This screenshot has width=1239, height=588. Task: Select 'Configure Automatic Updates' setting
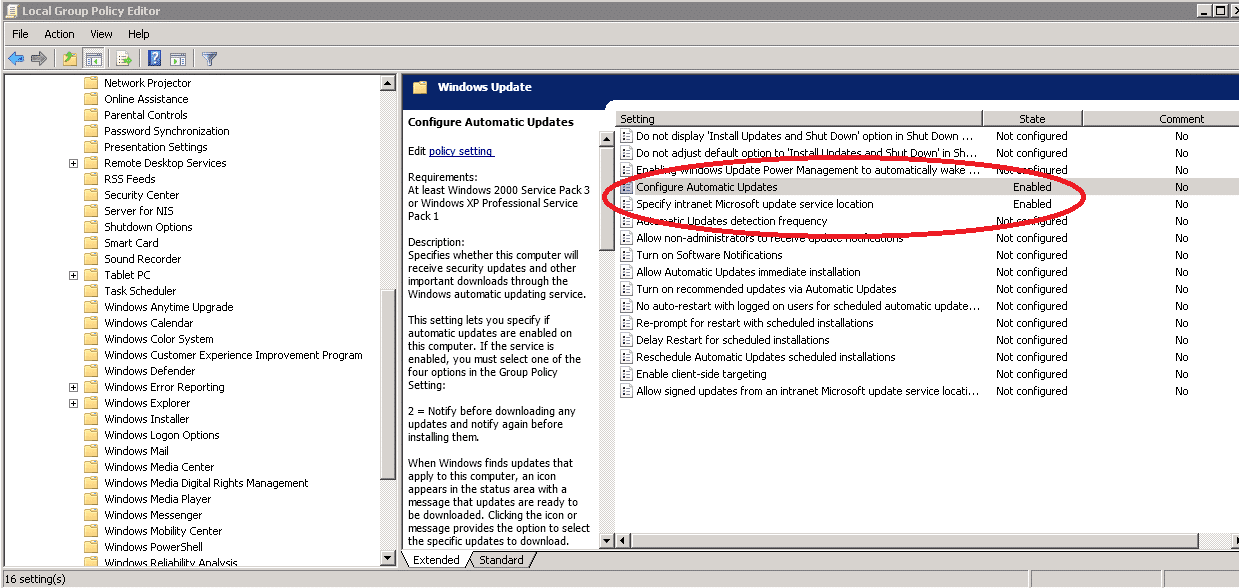(706, 187)
